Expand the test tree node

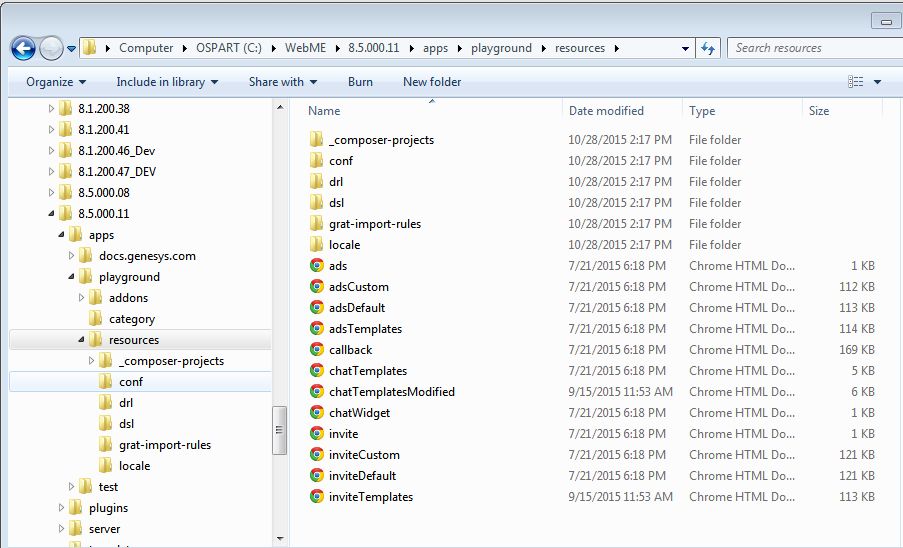coord(71,487)
